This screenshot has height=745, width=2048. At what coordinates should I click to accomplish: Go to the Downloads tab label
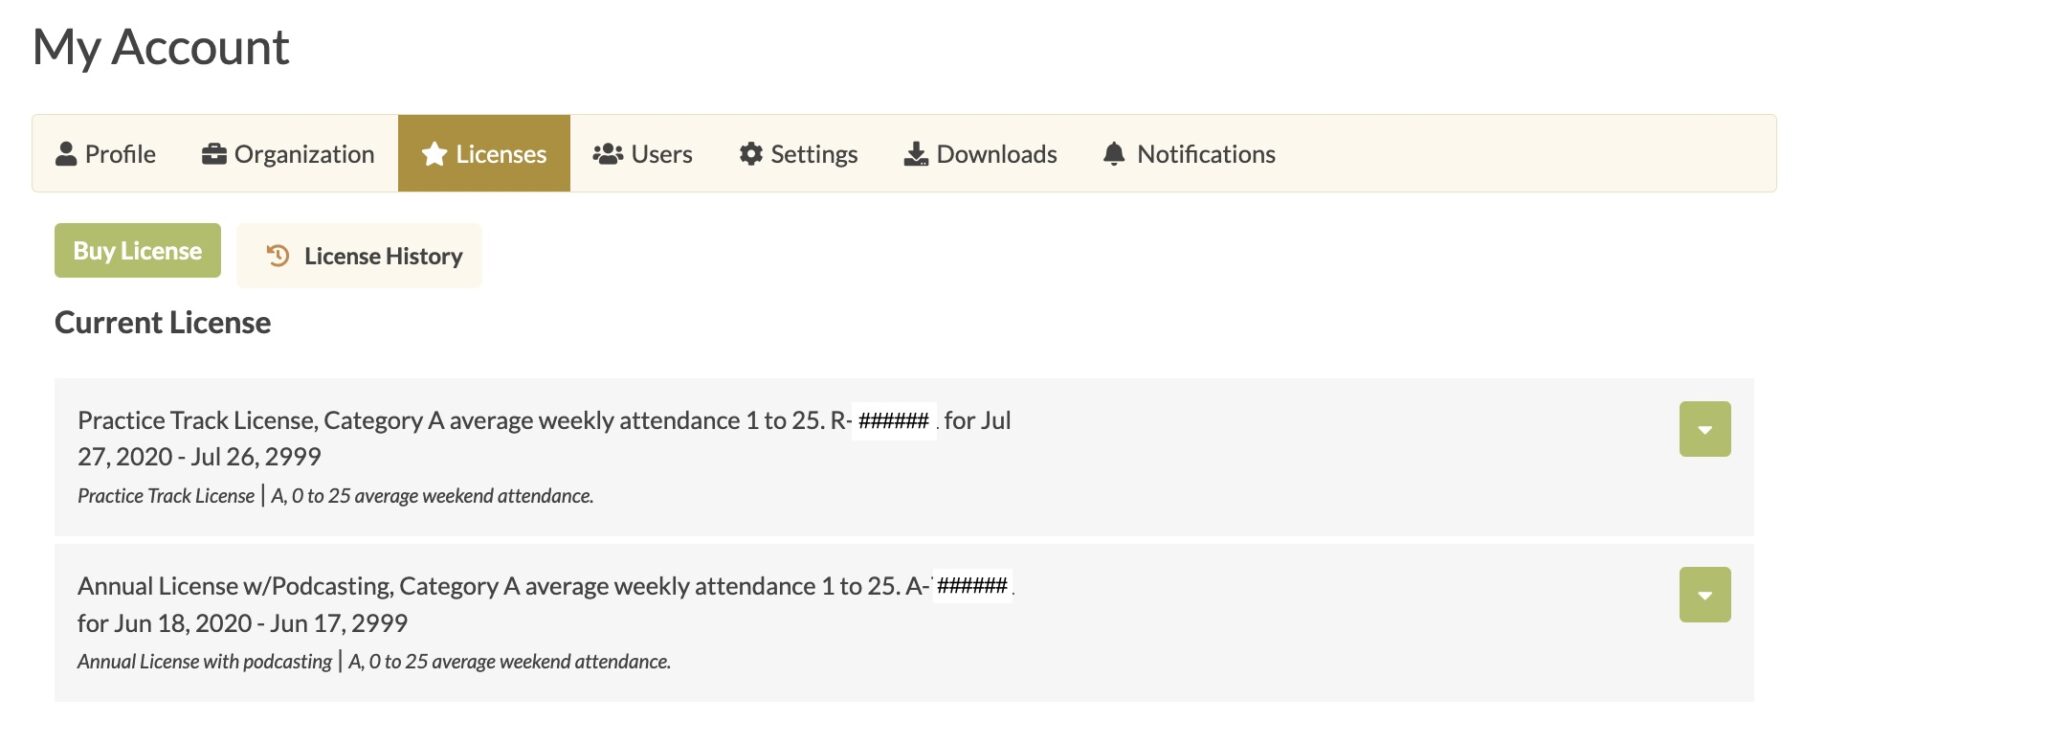point(996,154)
